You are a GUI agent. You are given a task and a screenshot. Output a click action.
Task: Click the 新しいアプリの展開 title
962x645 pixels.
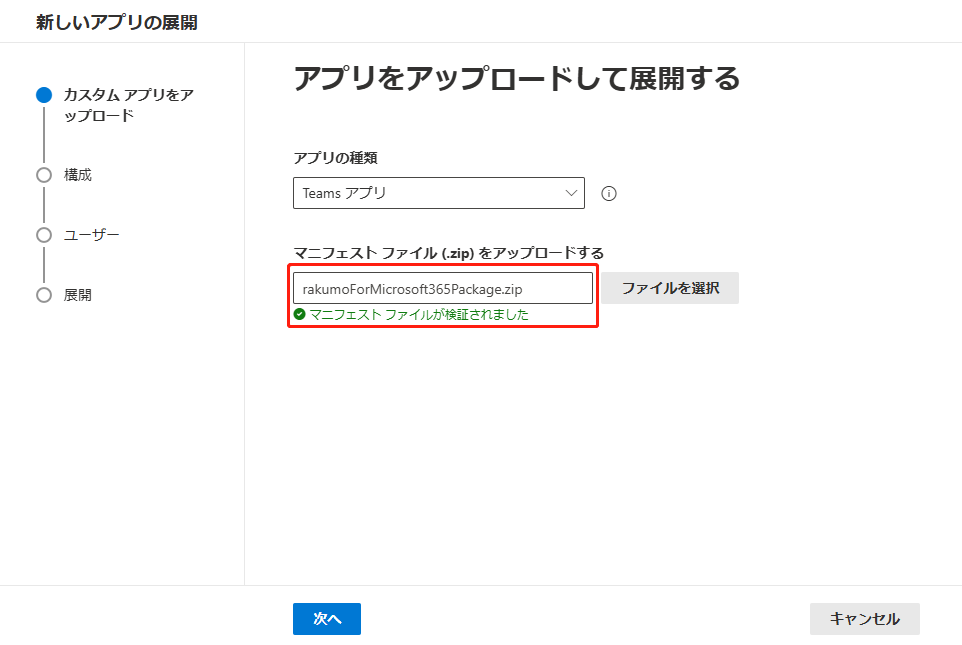(117, 23)
